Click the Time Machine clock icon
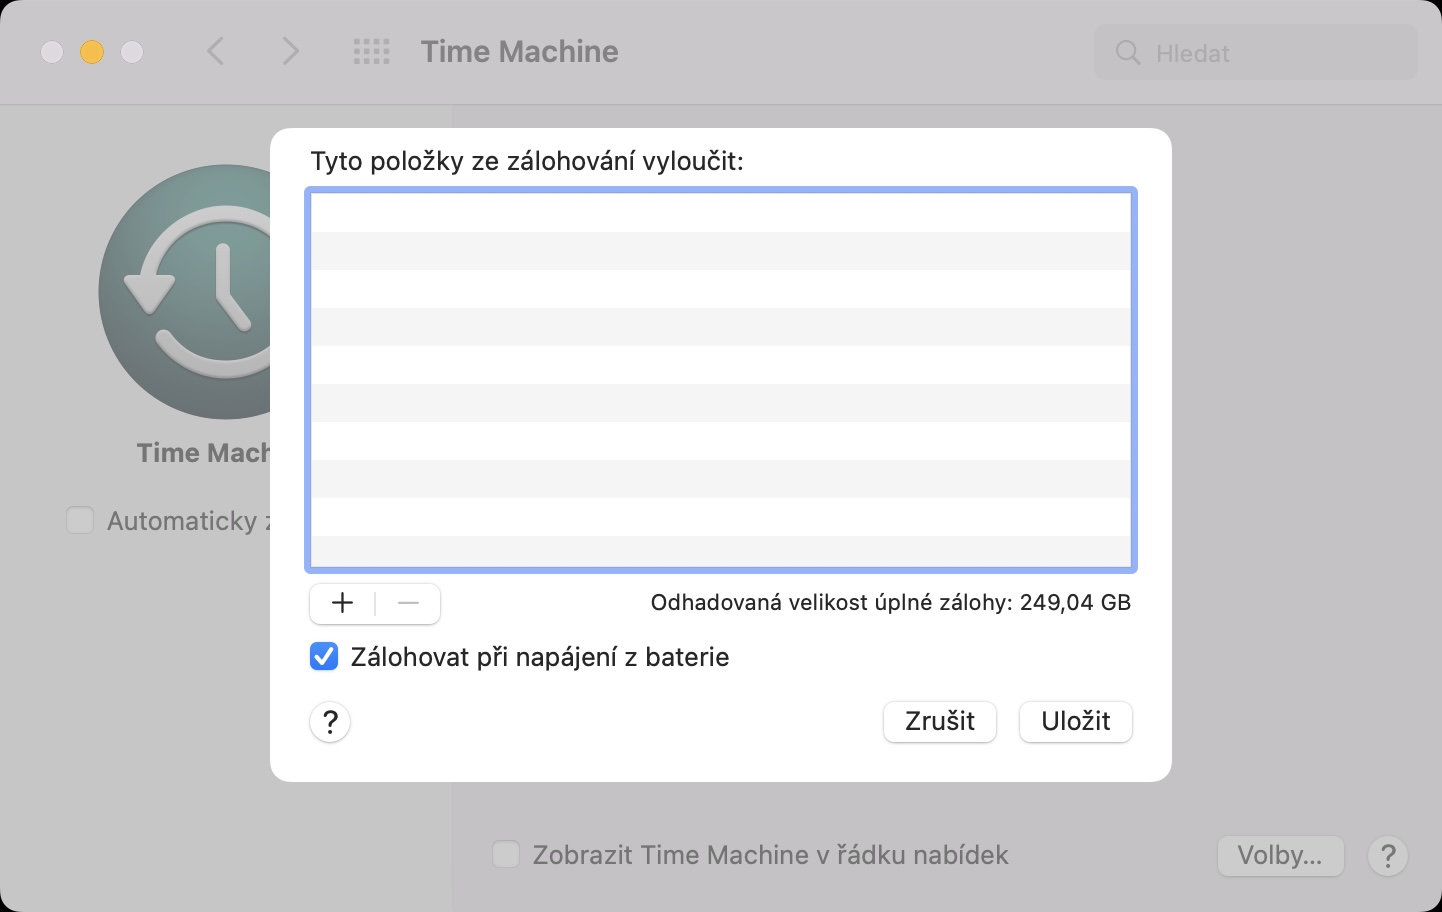Screen dimensions: 1442x912 [x=187, y=293]
